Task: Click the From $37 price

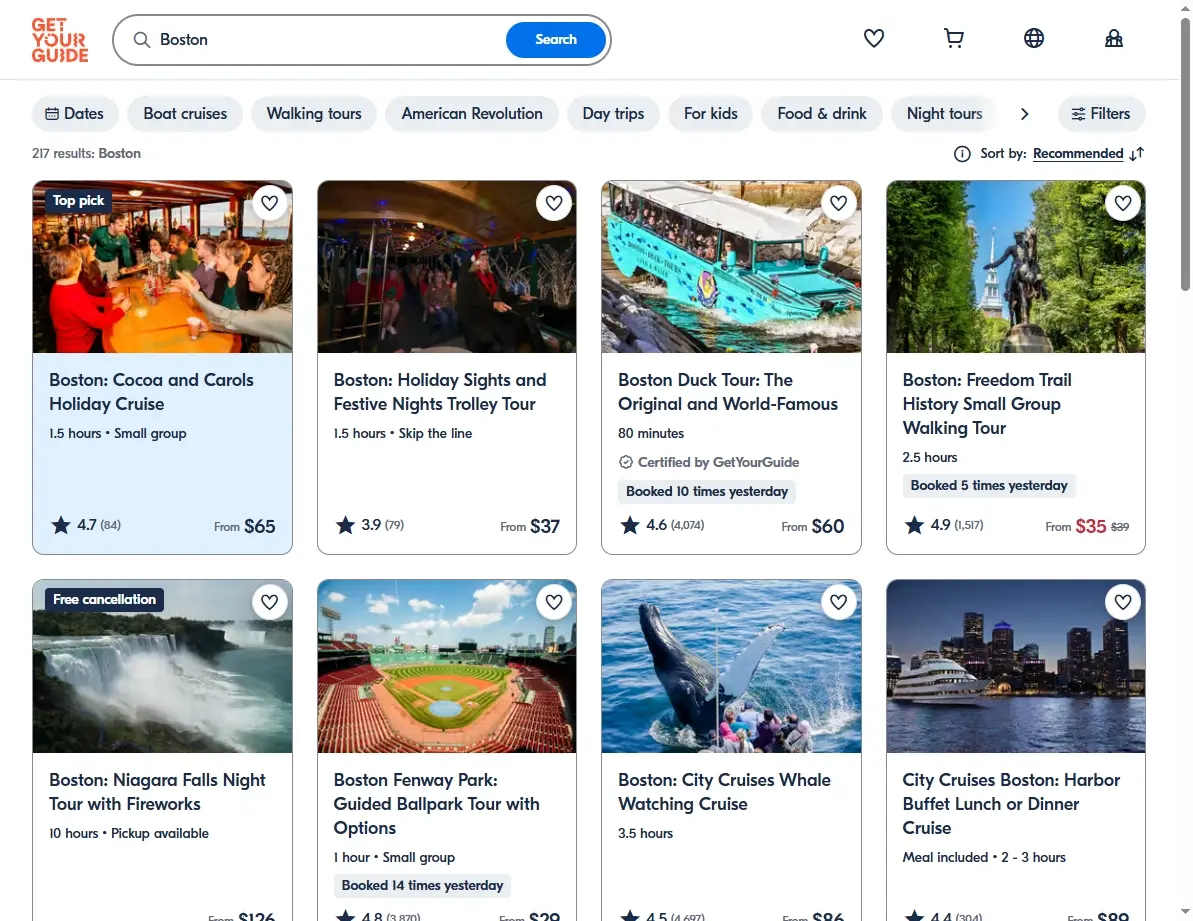Action: 530,526
